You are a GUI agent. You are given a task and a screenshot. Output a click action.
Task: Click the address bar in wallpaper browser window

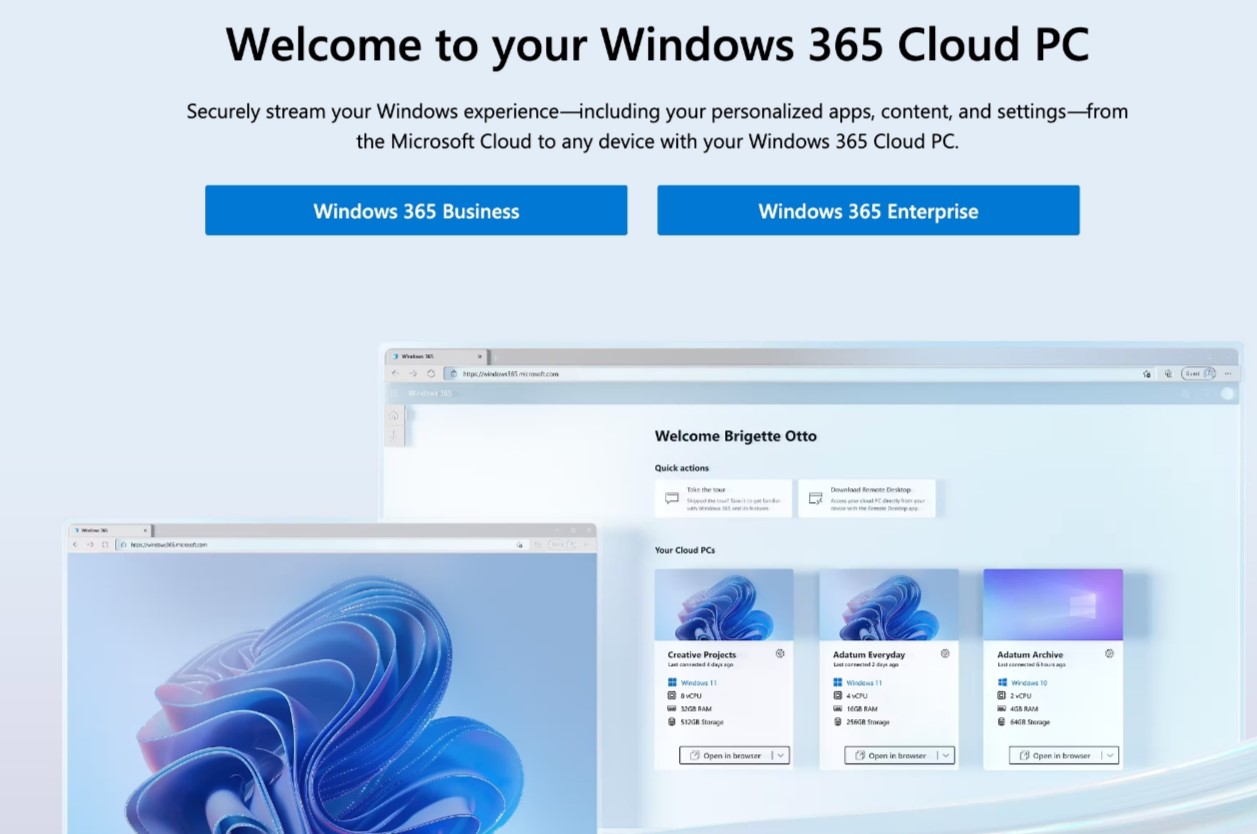pos(320,544)
